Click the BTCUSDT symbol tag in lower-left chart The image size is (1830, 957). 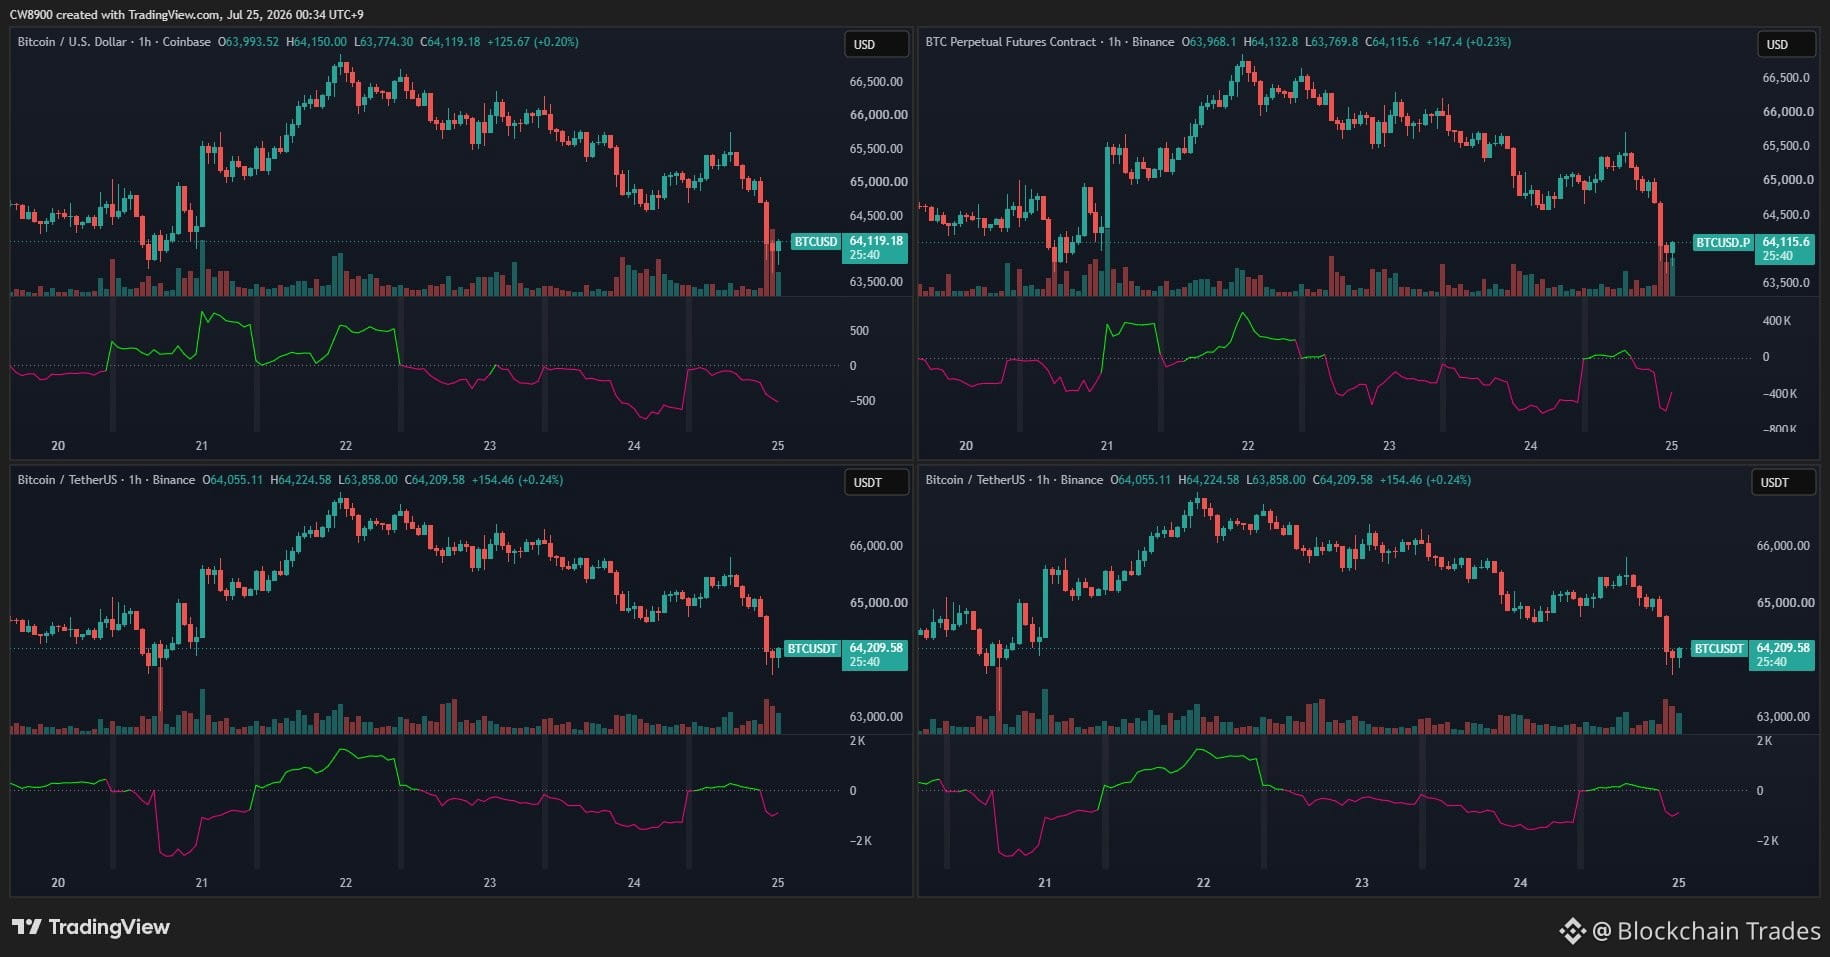pos(811,648)
